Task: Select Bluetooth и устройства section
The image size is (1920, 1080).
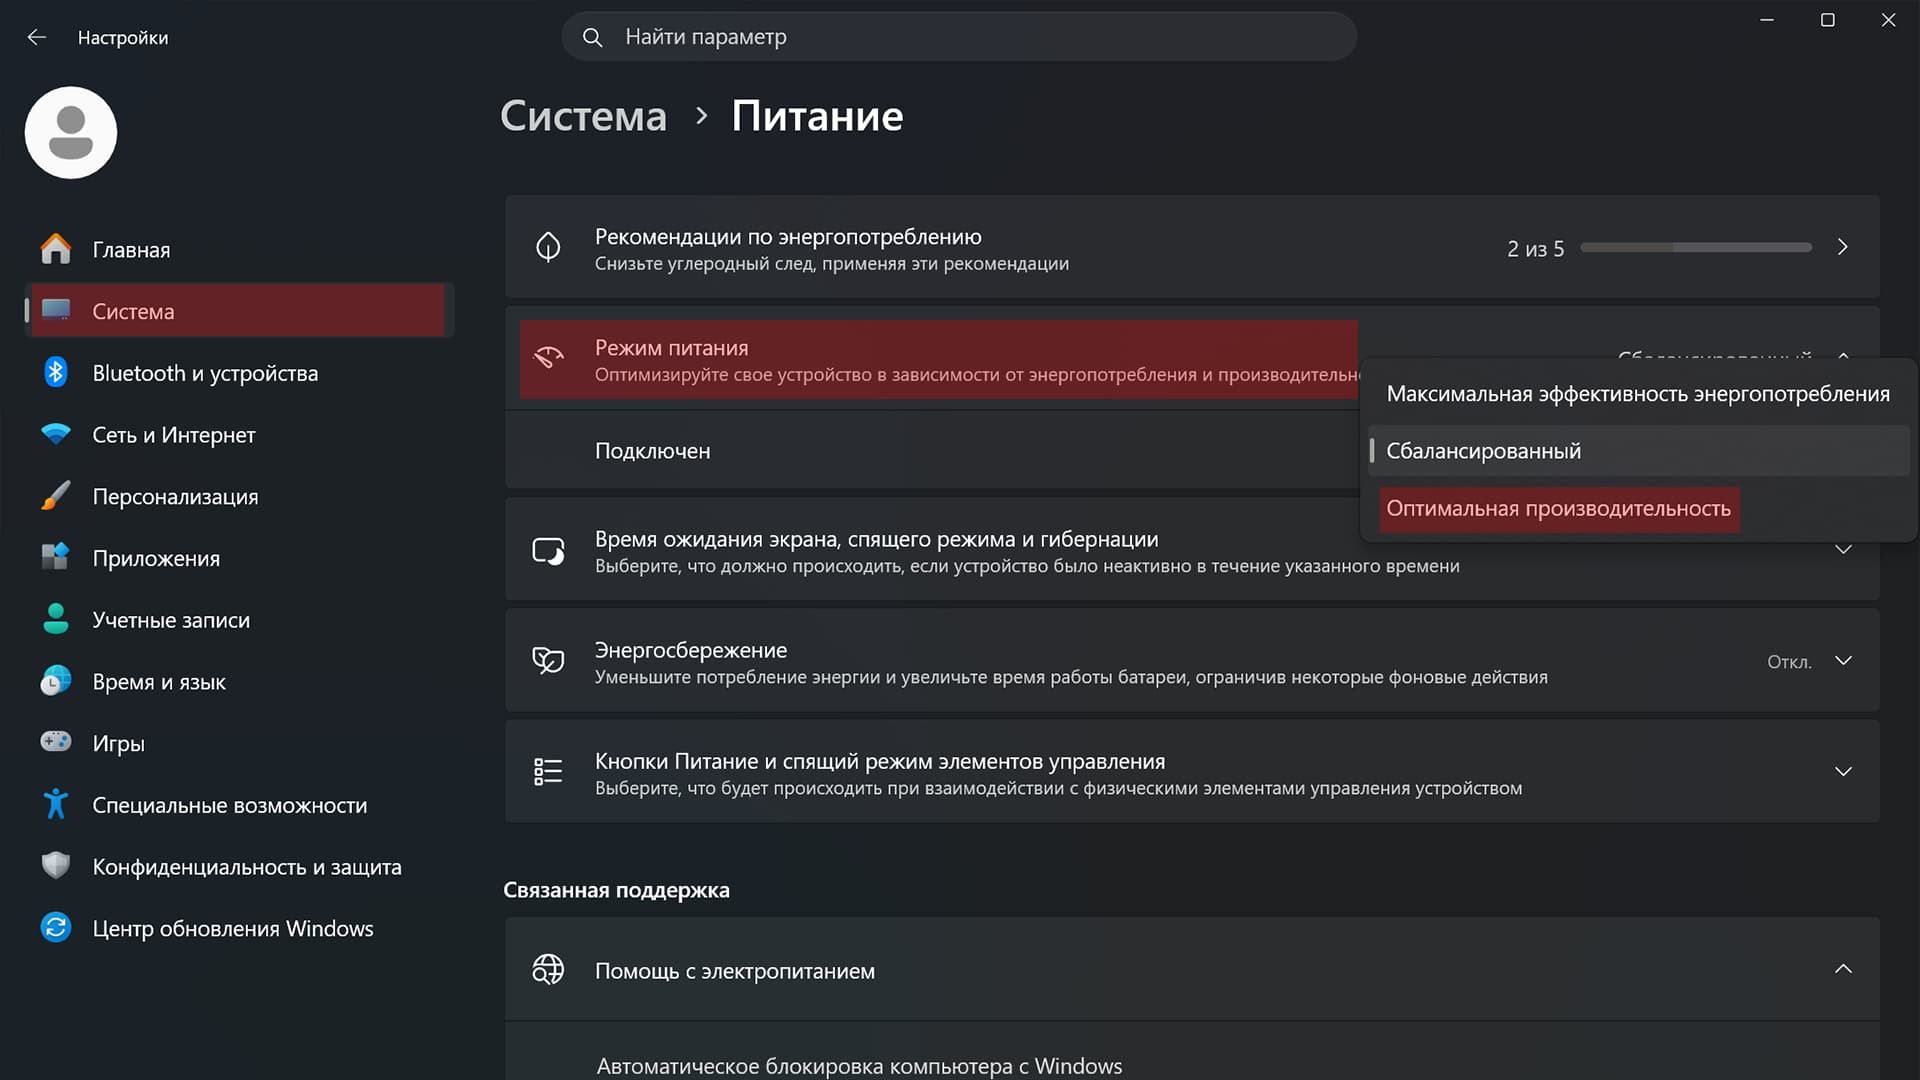Action: [x=240, y=373]
